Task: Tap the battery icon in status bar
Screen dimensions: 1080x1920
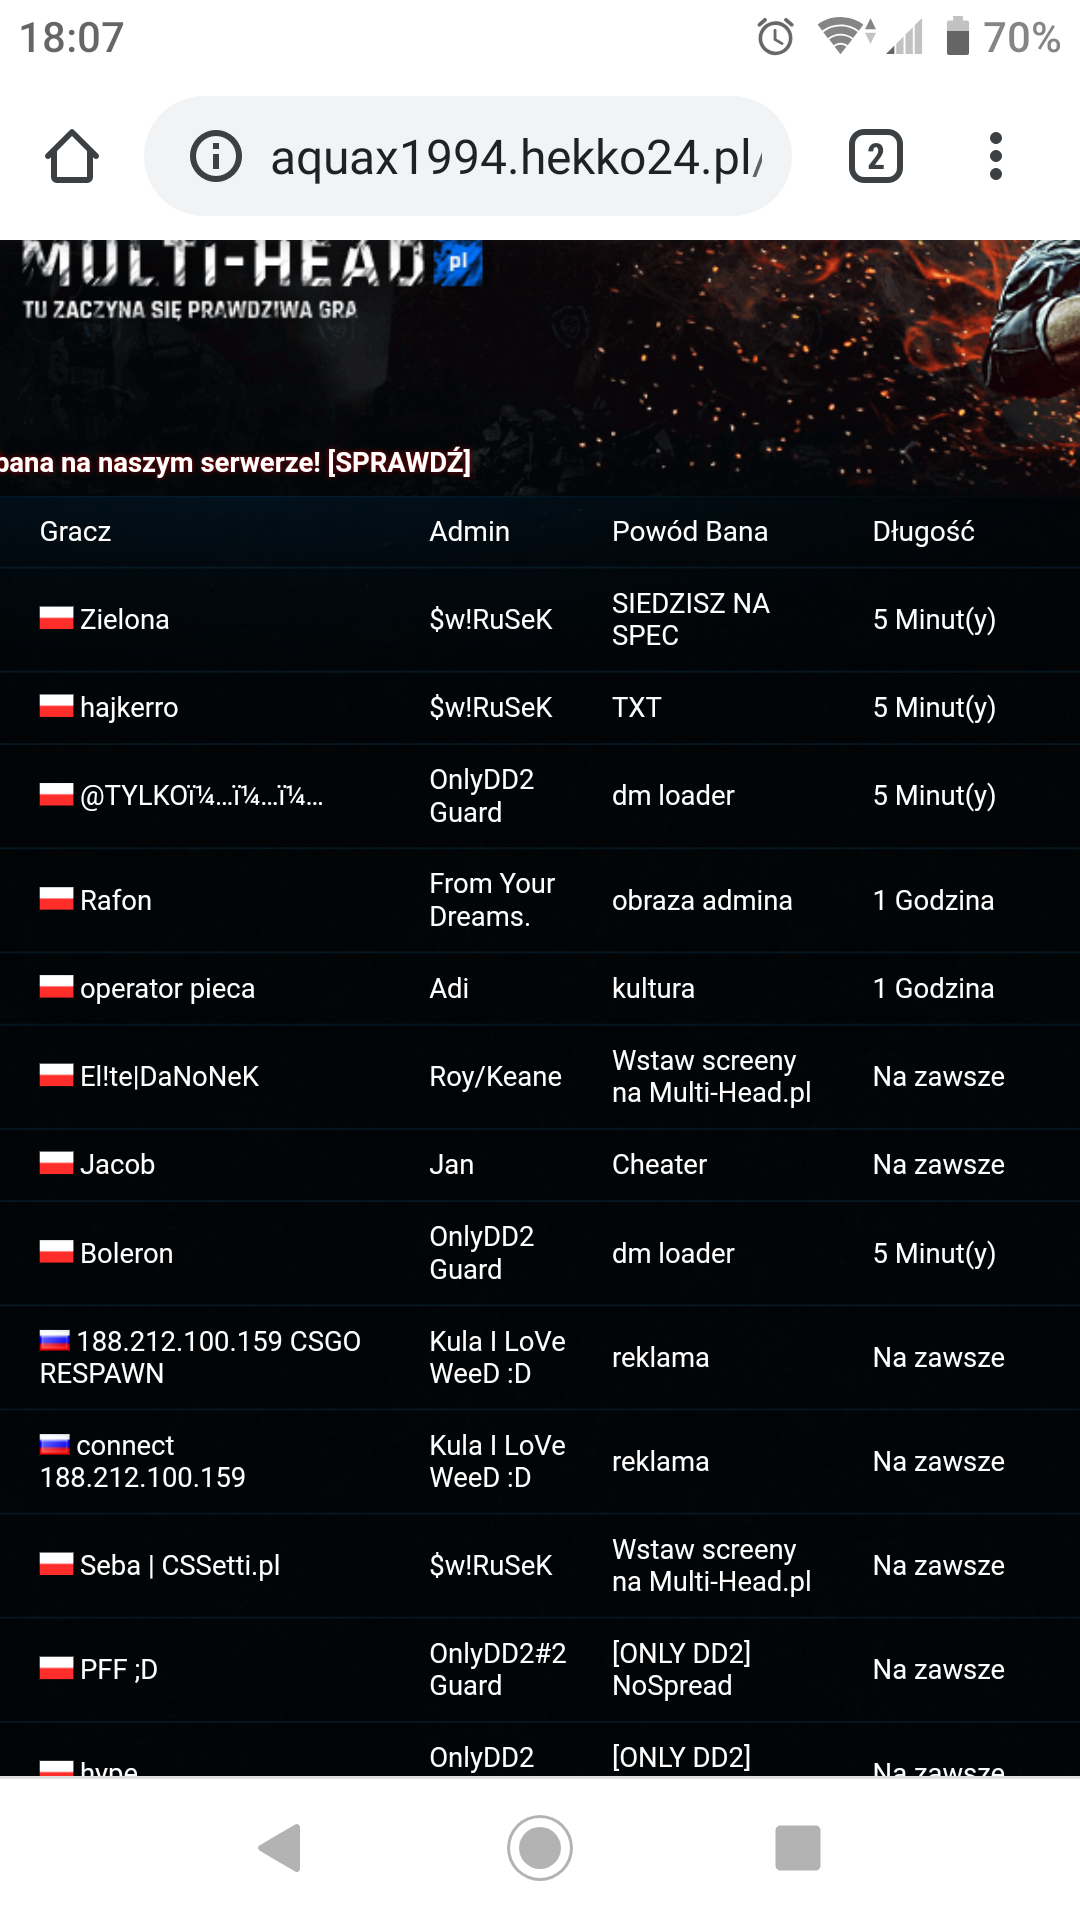Action: [x=957, y=37]
